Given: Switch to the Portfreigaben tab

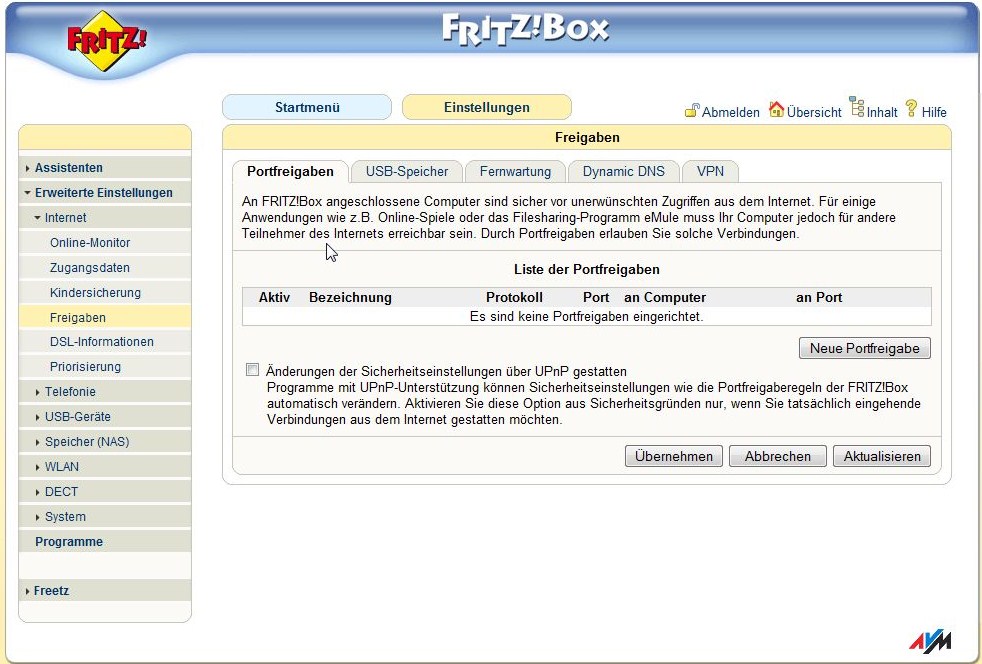Looking at the screenshot, I should tap(290, 172).
